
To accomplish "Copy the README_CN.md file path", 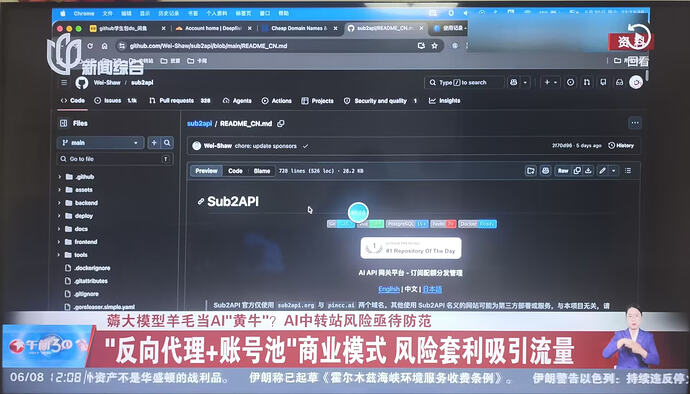I will tap(281, 124).
